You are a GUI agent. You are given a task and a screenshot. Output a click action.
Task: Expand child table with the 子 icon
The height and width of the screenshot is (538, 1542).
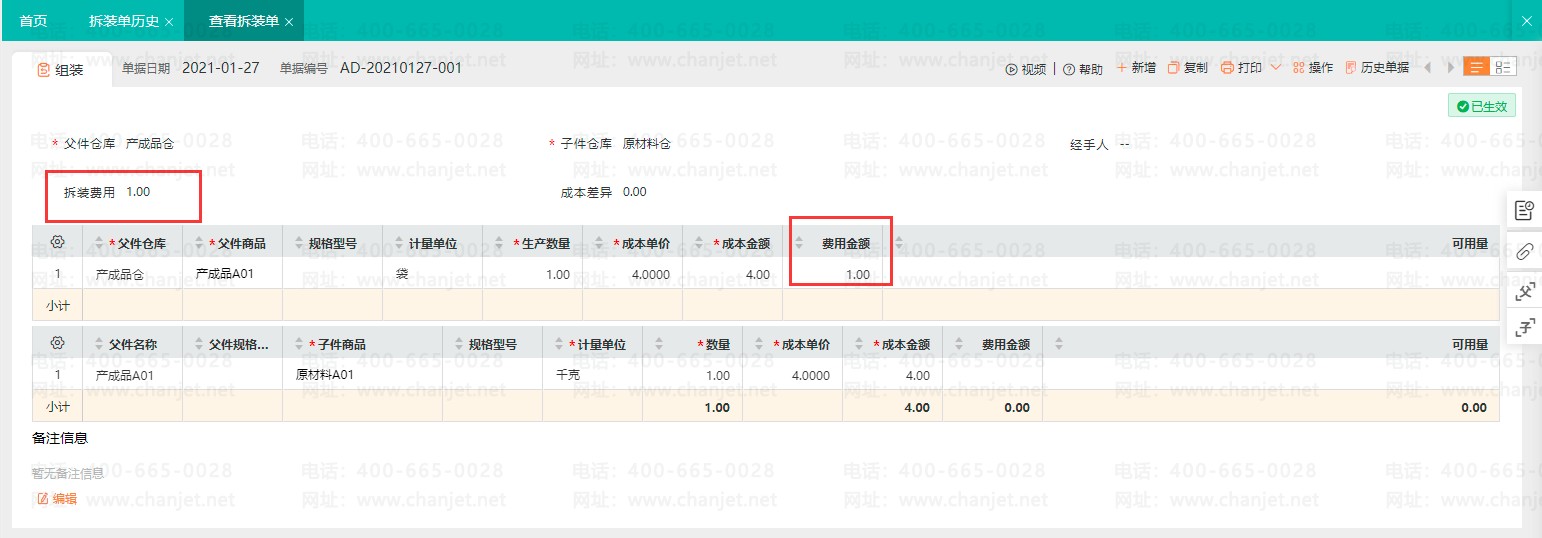point(1524,327)
